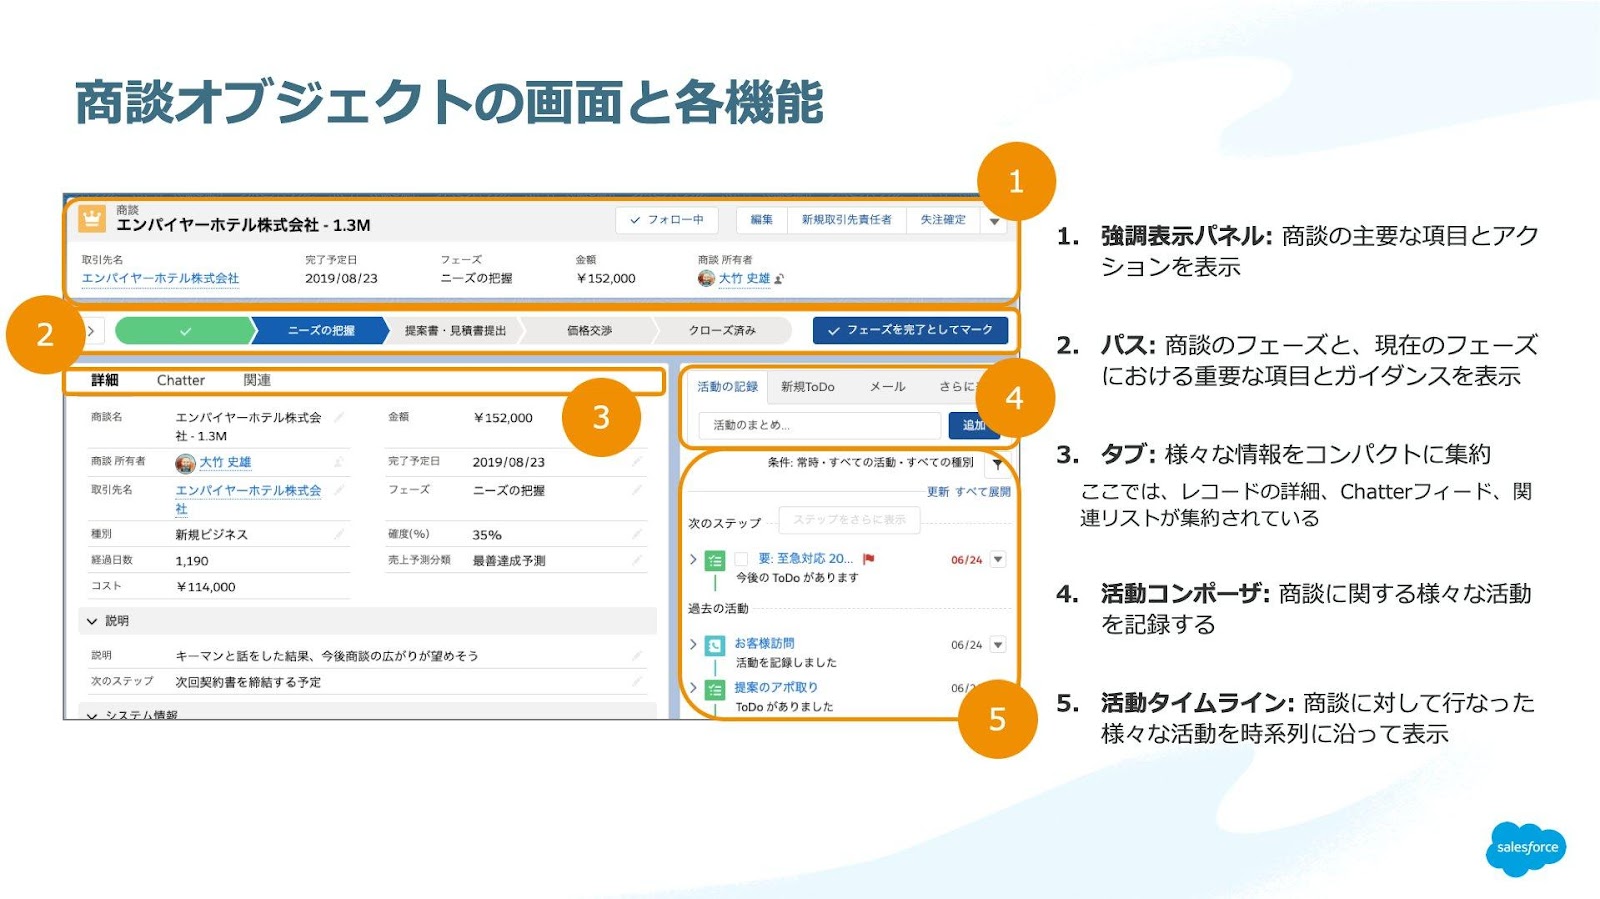
Task: Click pencil icon next to 完了予定日 detail field
Action: coord(637,462)
